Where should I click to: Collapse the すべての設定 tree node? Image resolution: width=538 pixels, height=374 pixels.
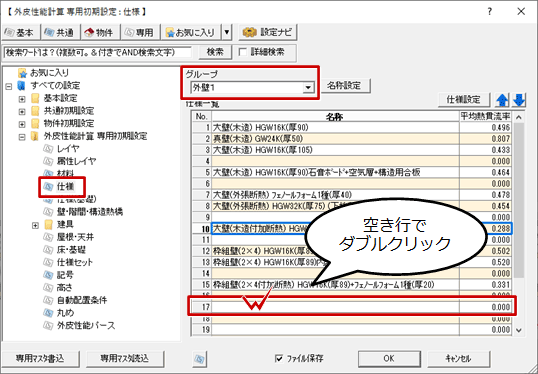[x=9, y=86]
